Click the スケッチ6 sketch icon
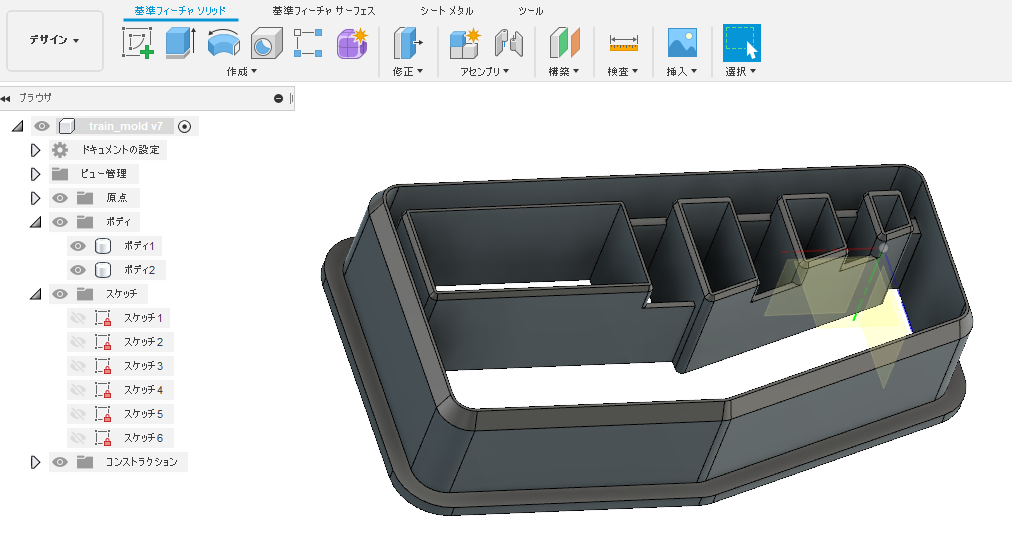This screenshot has height=542, width=1012. click(x=103, y=437)
